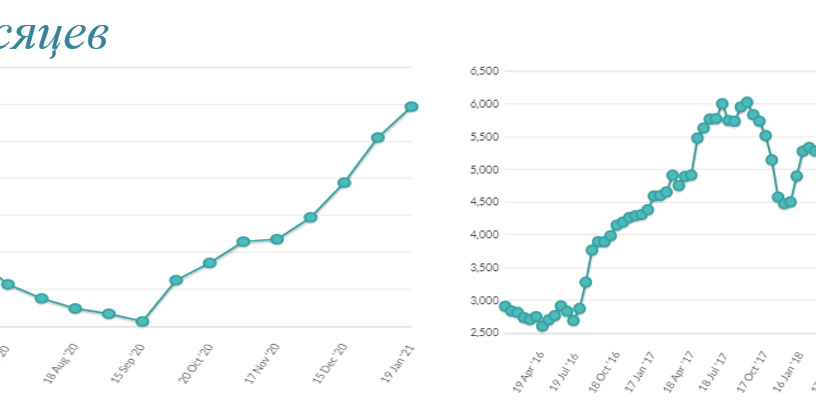Select the lowest data point on left chart

pos(142,322)
